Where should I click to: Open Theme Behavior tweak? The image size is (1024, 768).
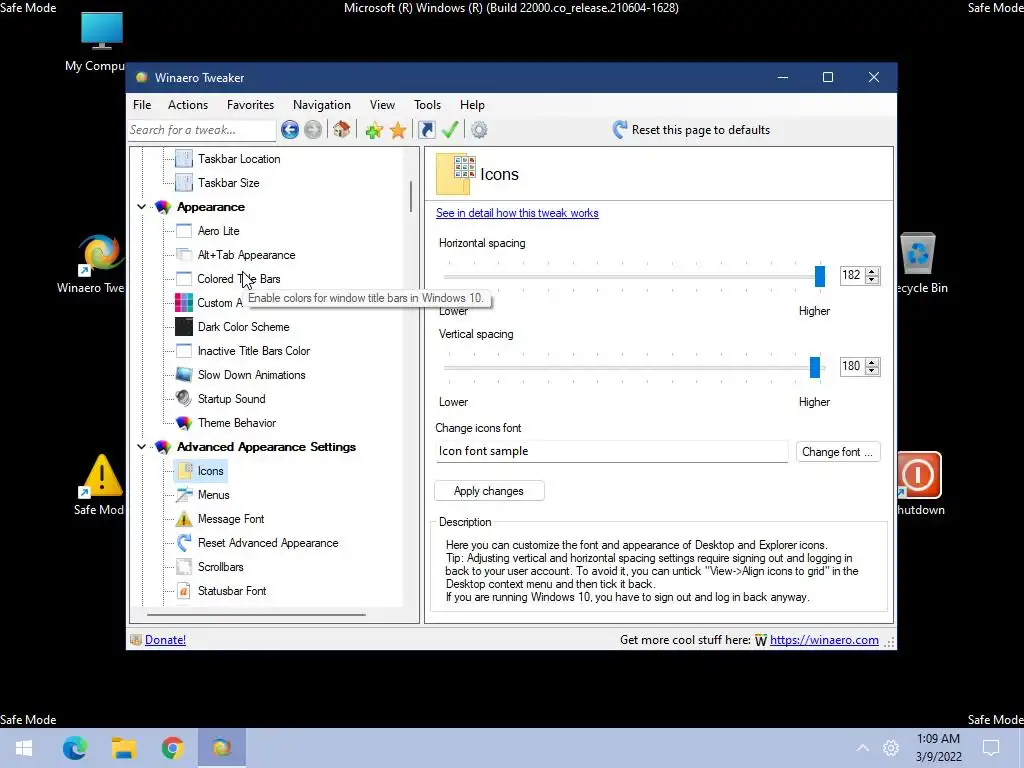tap(236, 423)
